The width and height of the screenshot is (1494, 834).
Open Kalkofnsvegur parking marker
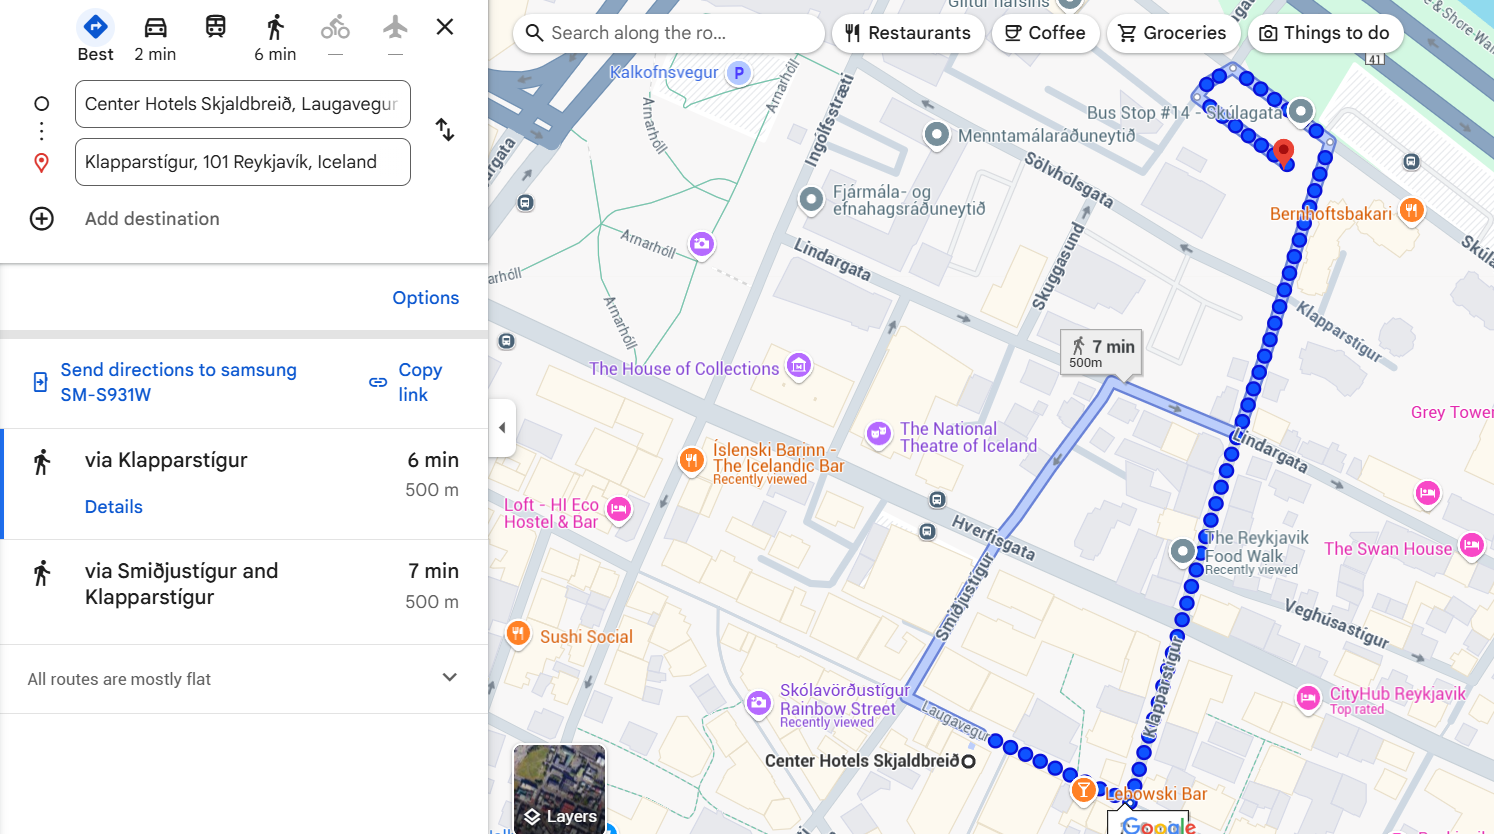(739, 72)
